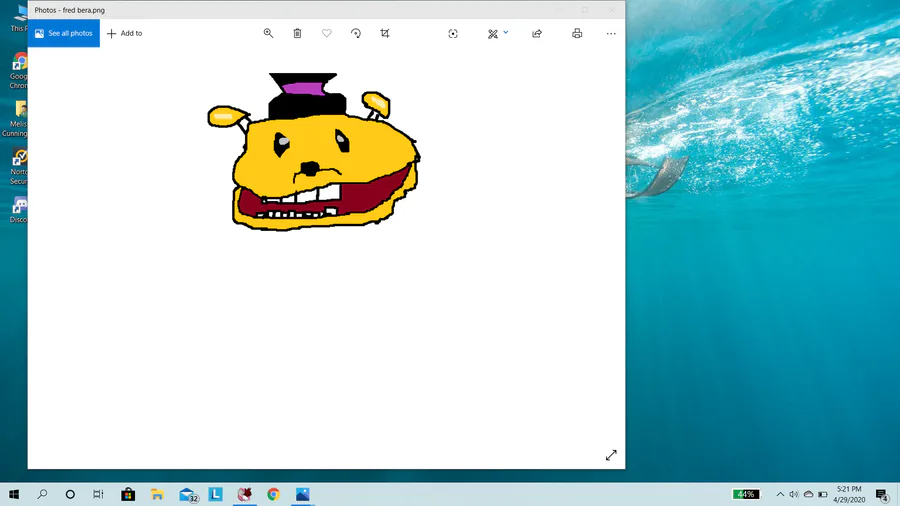Click the Photos - fred bera.png title
This screenshot has width=900, height=506.
point(69,10)
